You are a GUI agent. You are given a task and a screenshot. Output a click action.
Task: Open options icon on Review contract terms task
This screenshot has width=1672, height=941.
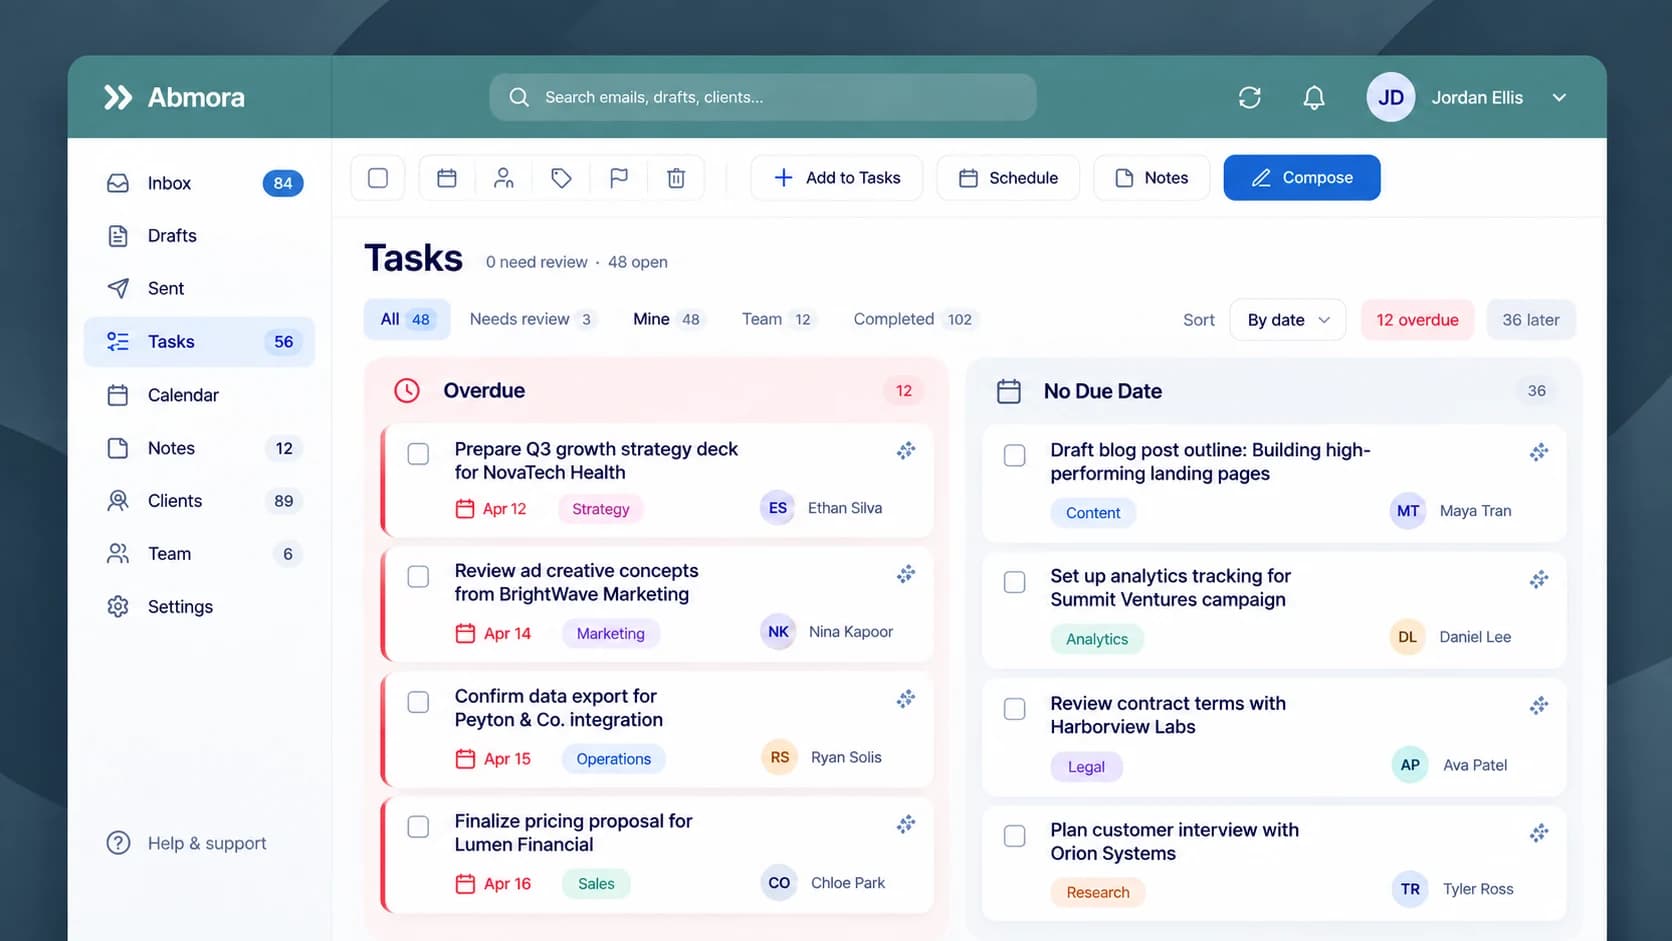pyautogui.click(x=1539, y=706)
